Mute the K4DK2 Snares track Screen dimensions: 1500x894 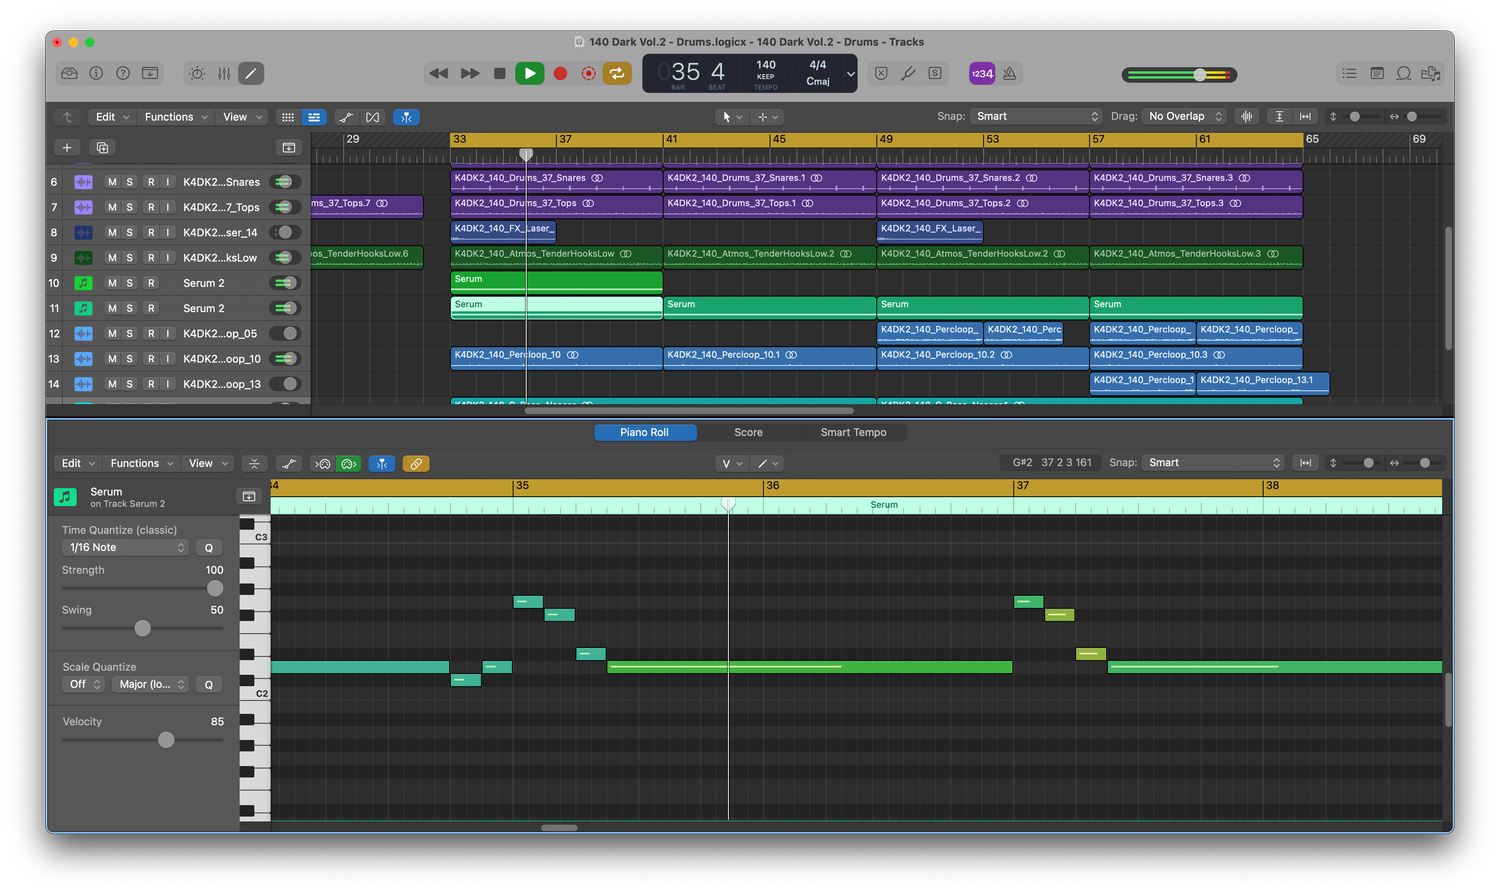tap(112, 182)
